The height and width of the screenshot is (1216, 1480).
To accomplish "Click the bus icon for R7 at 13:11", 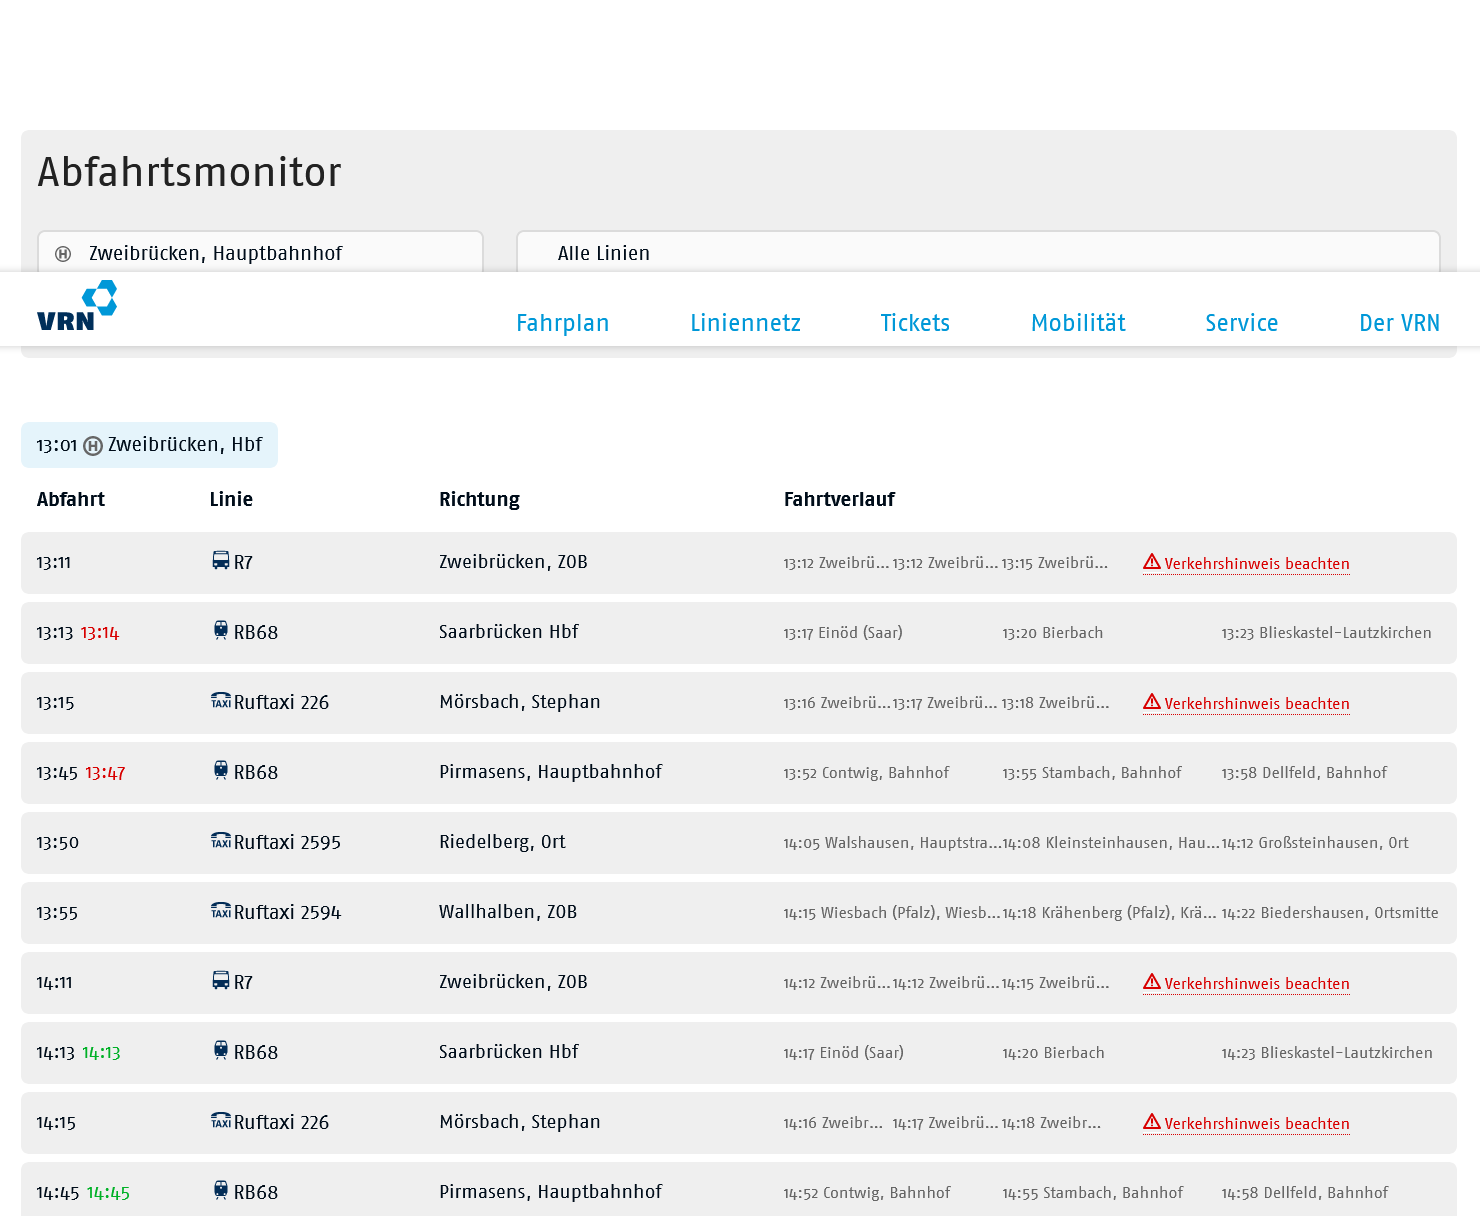I will point(221,561).
